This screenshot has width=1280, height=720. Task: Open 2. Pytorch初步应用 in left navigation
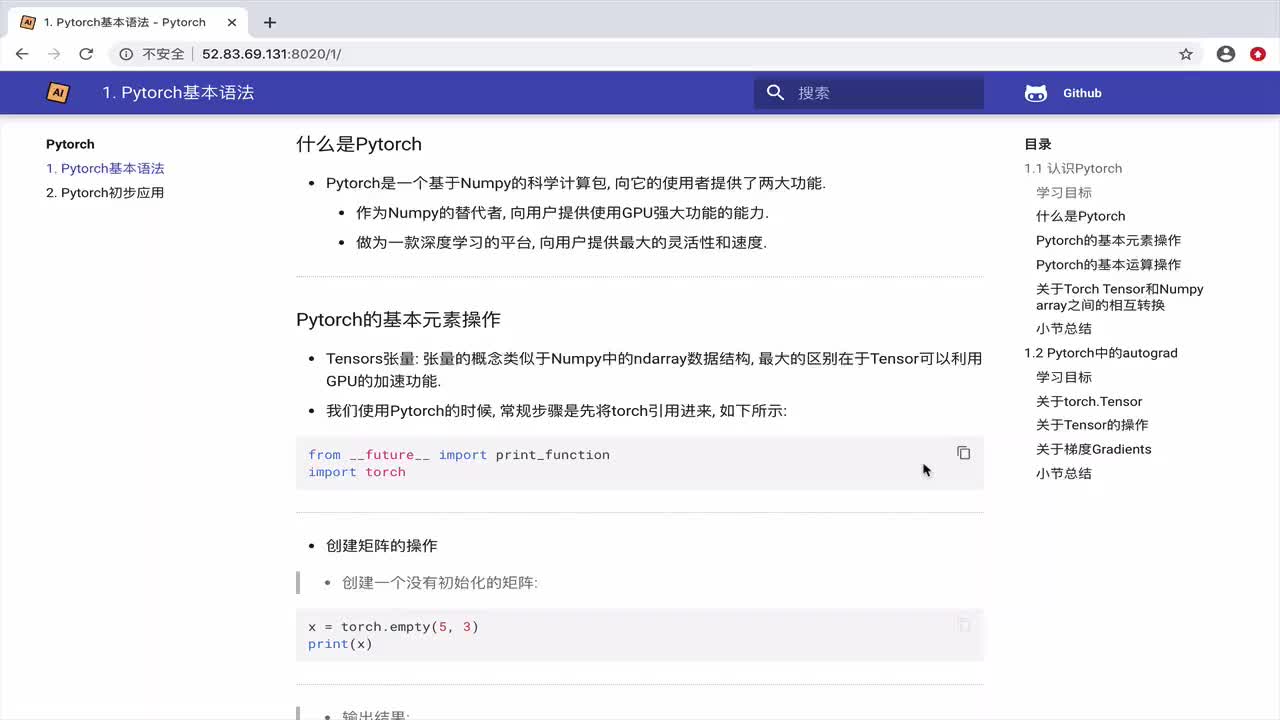(105, 193)
